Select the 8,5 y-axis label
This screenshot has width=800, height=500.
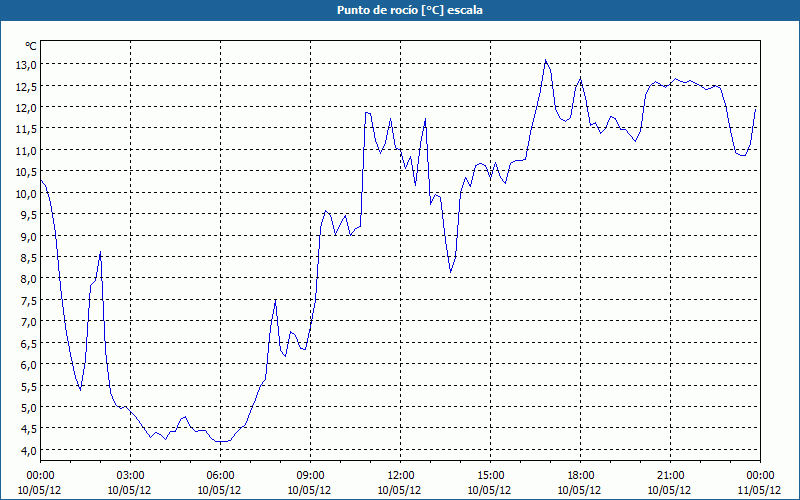tap(30, 257)
